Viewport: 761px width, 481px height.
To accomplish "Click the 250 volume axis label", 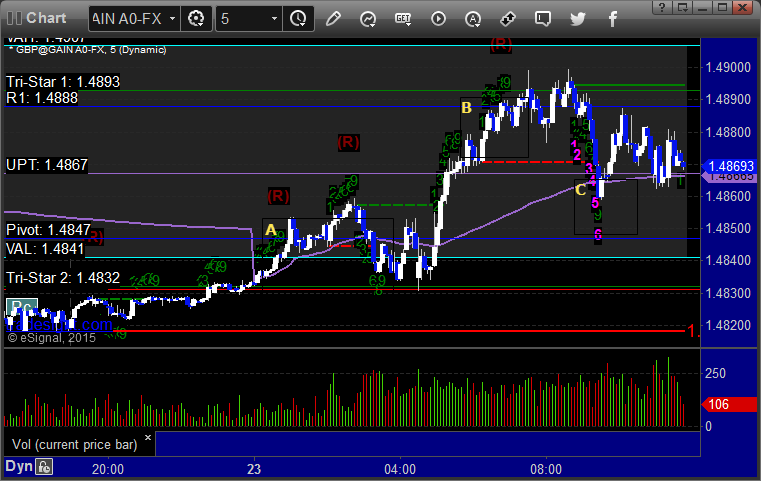I will click(715, 373).
